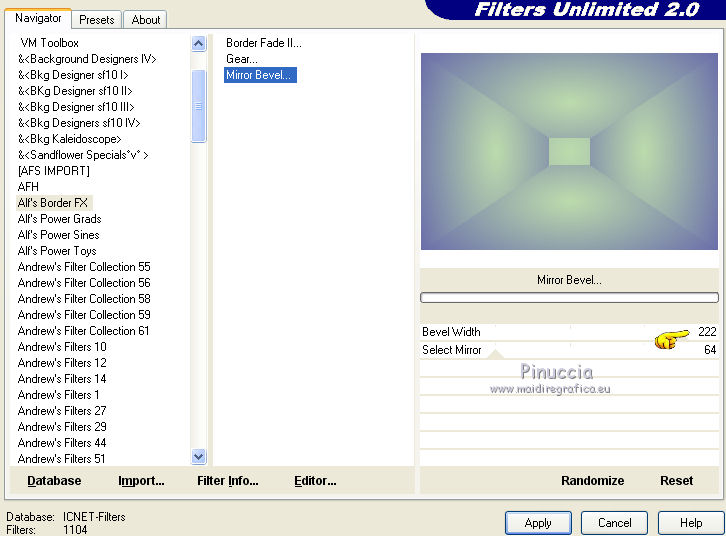Image resolution: width=726 pixels, height=536 pixels.
Task: Apply the Mirror Bevel filter
Action: 538,523
